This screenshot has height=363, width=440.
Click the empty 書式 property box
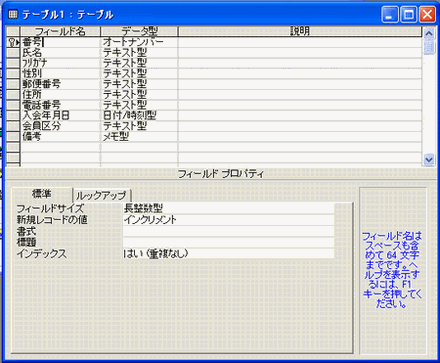(228, 231)
